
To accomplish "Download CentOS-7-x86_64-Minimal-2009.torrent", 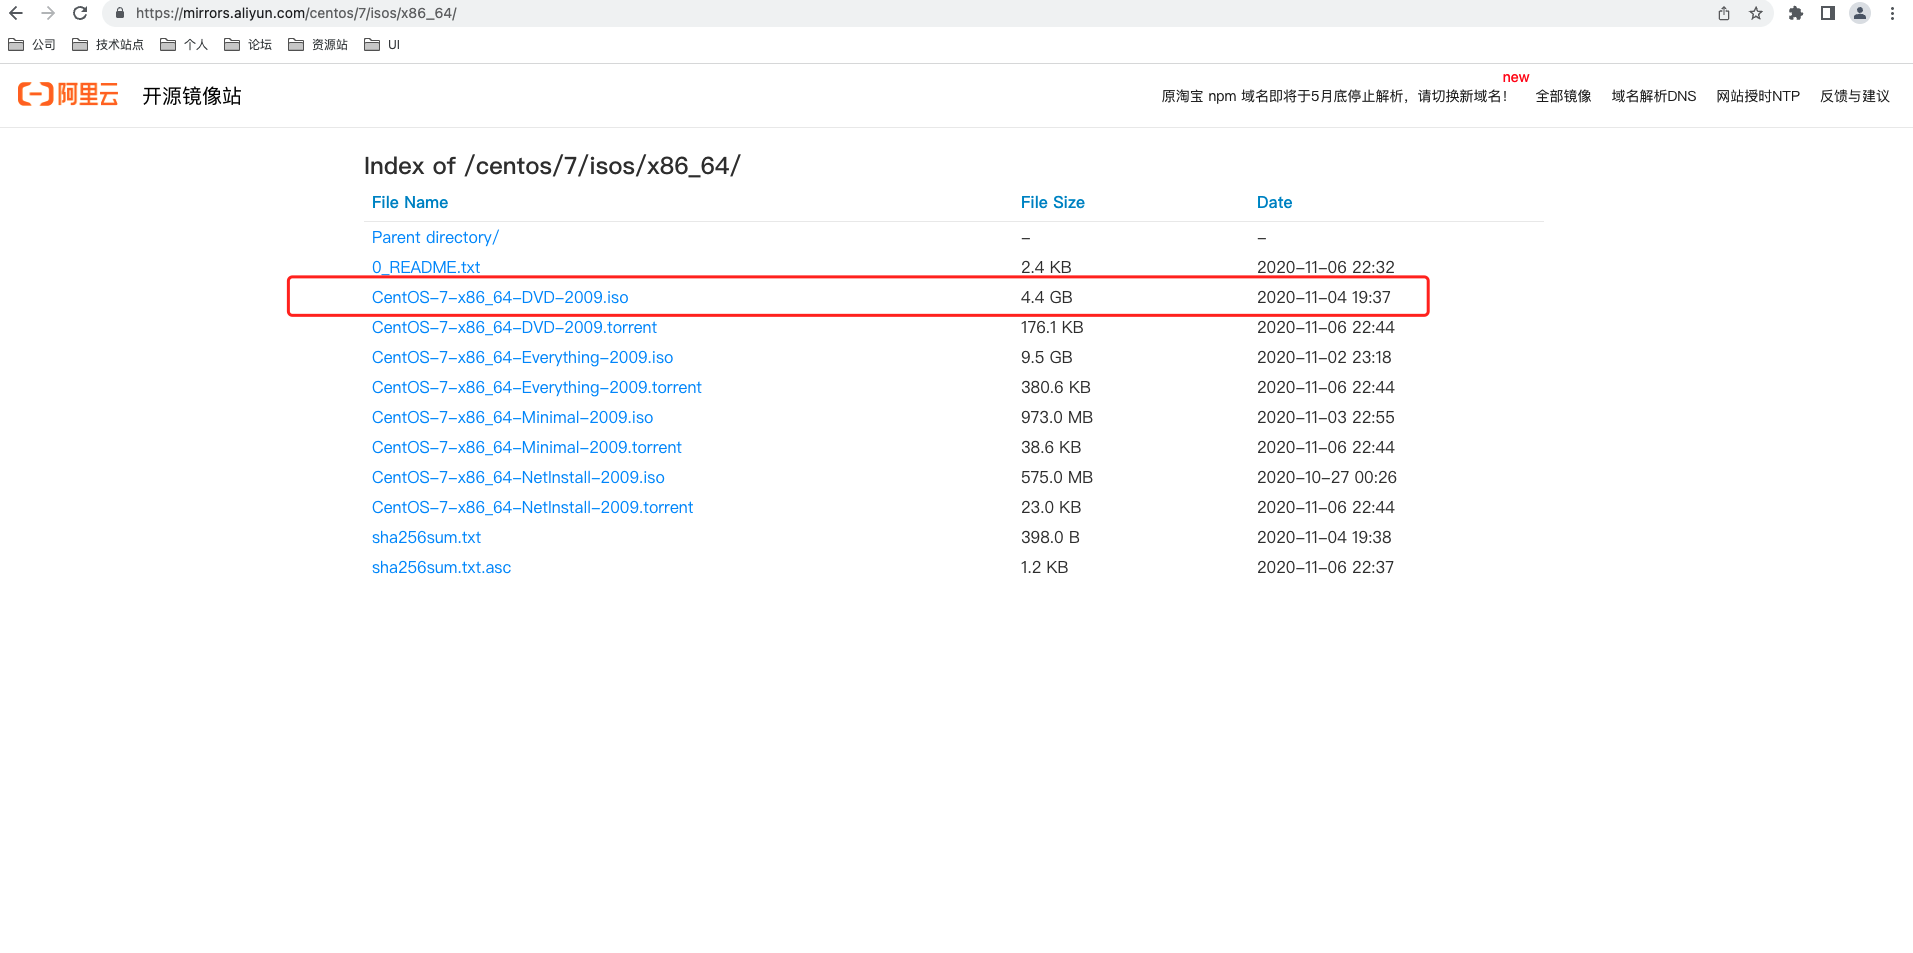I will [527, 447].
